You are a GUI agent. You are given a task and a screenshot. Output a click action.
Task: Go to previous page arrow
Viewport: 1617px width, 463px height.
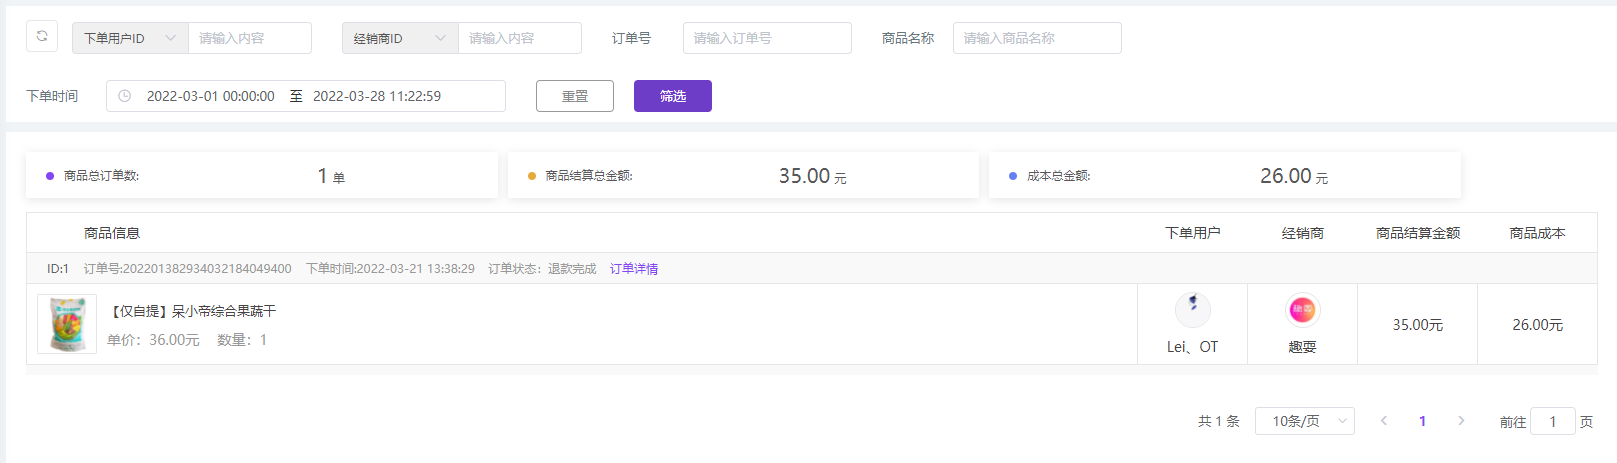pos(1384,421)
